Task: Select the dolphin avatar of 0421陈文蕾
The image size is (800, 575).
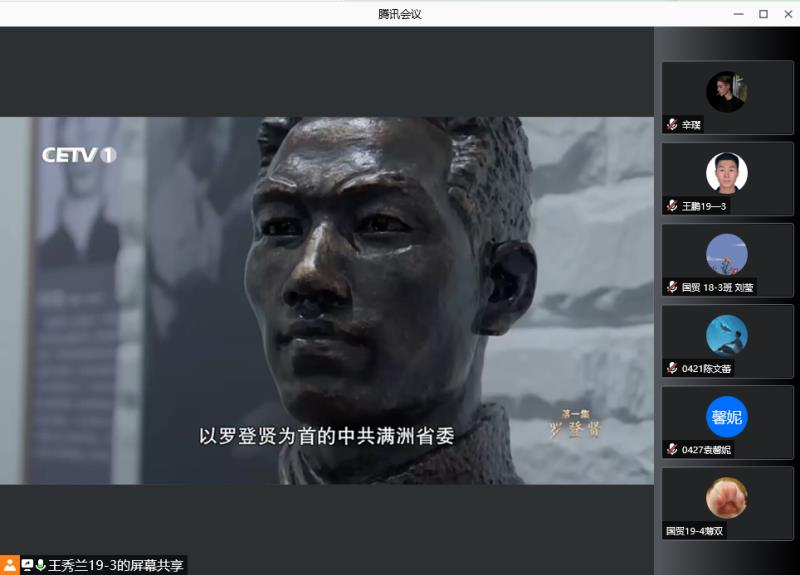Action: point(727,335)
